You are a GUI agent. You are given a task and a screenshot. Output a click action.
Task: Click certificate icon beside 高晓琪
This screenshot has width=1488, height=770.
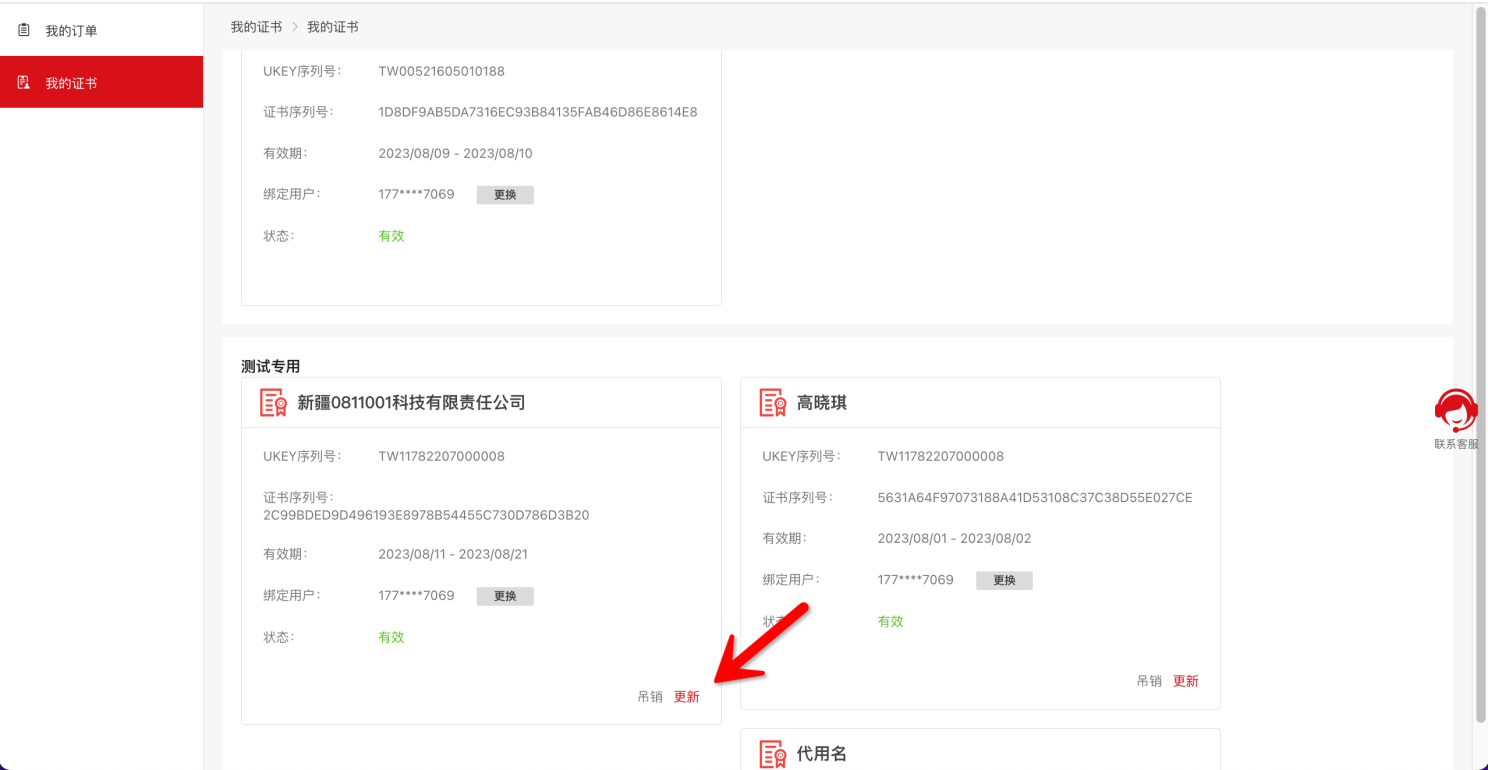pos(772,403)
